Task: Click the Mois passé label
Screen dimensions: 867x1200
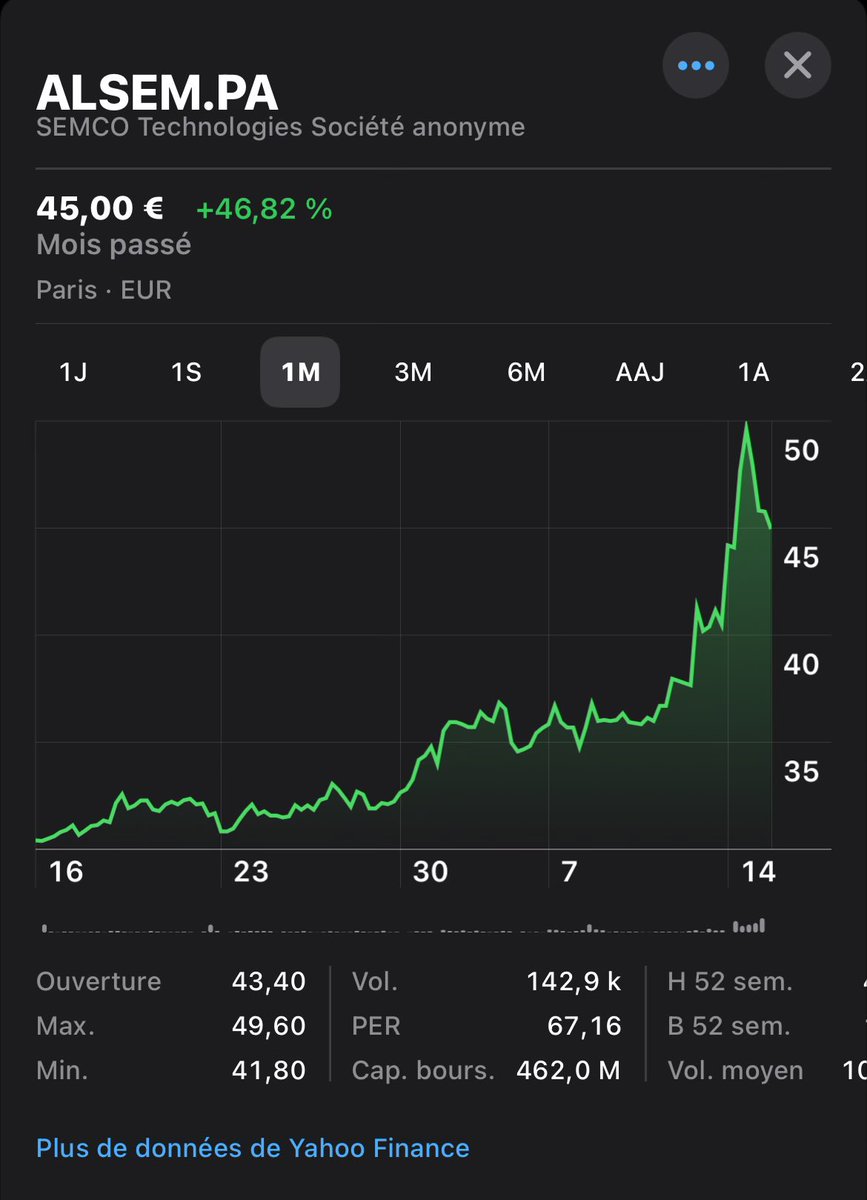Action: click(113, 245)
